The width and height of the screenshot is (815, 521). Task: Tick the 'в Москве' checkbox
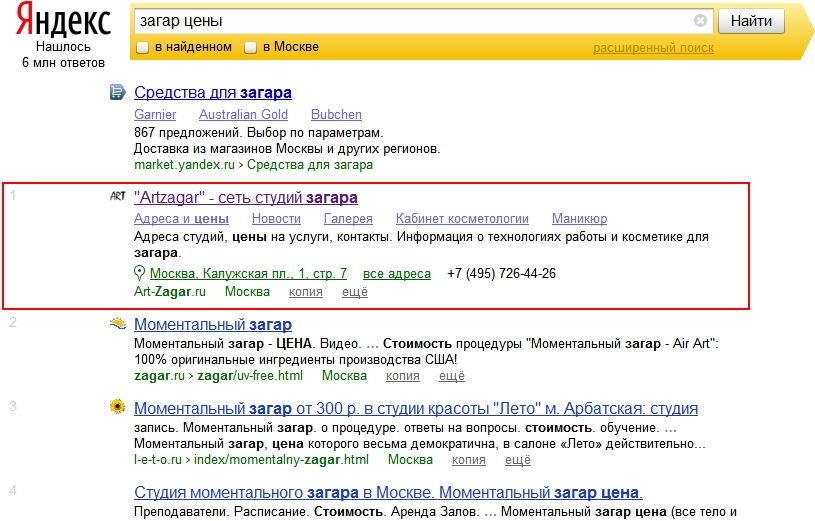[251, 47]
